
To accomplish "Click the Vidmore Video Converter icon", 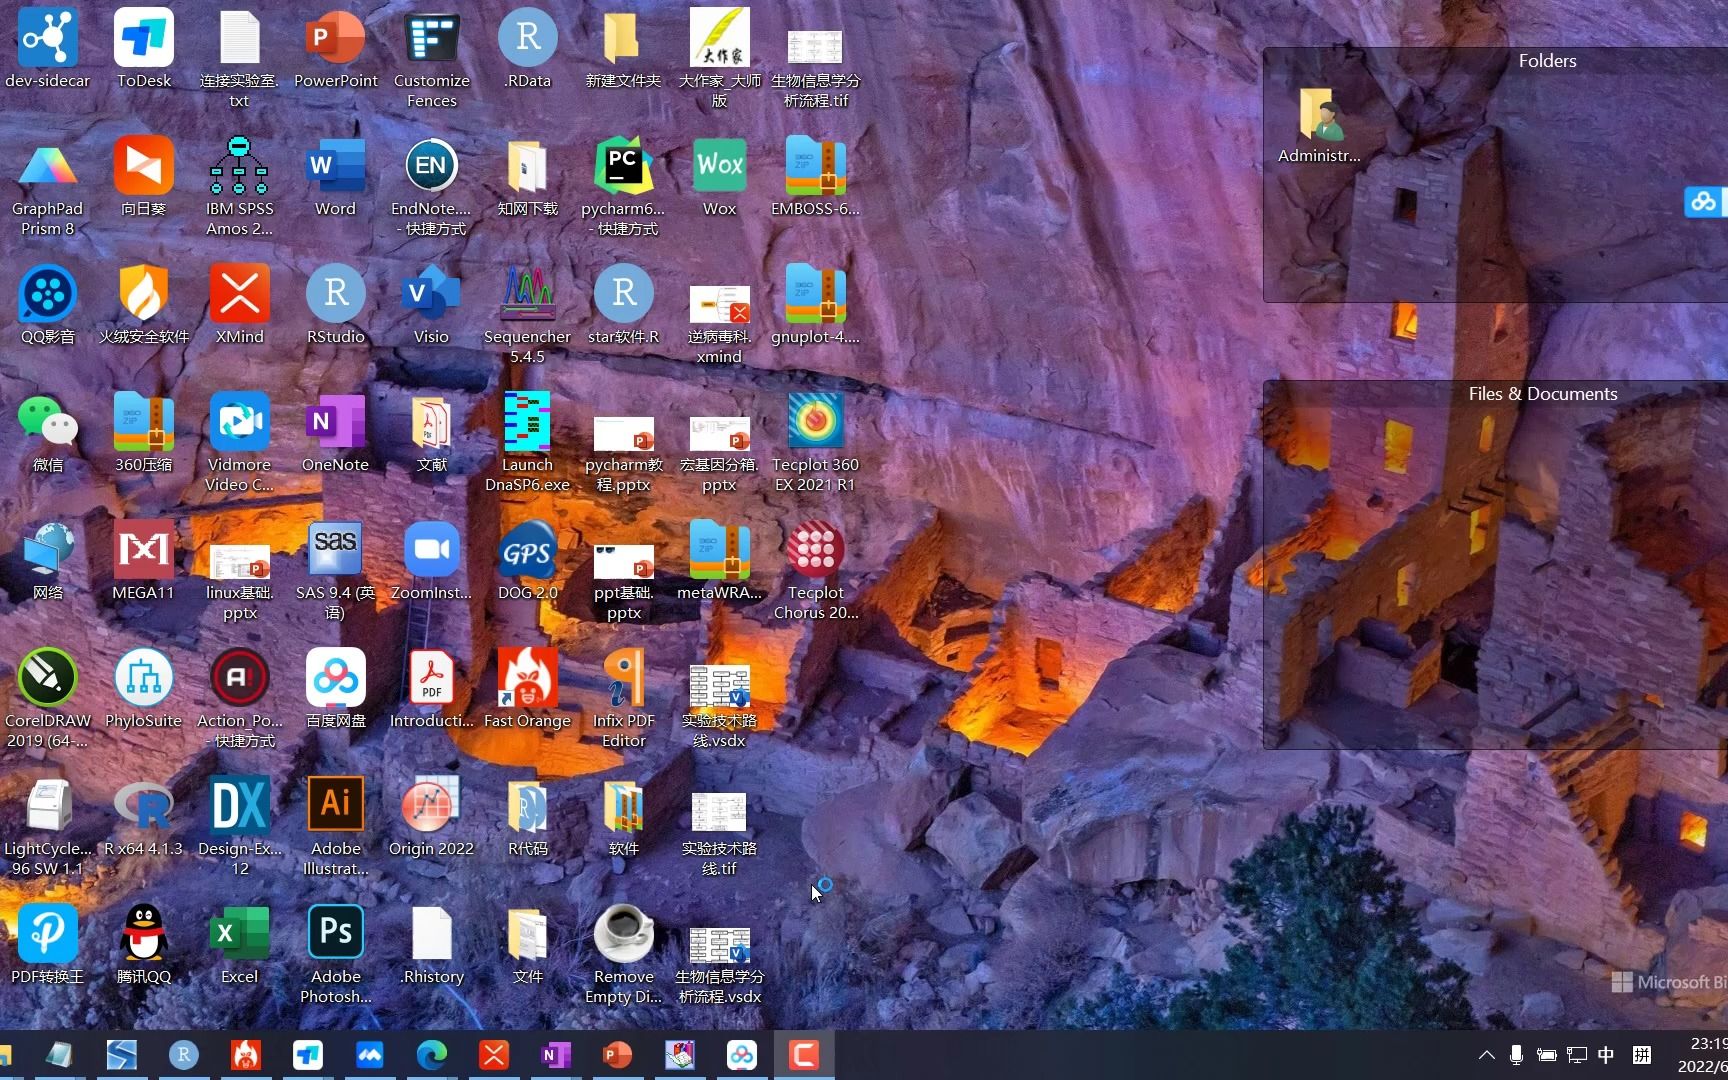I will coord(240,443).
